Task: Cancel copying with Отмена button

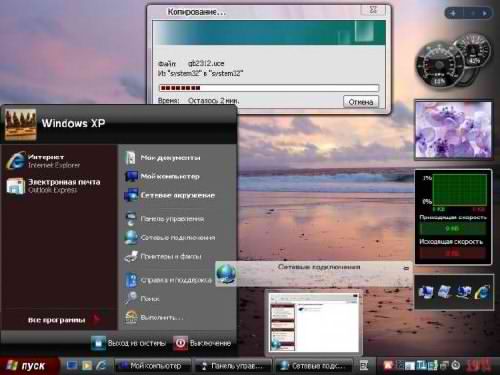Action: coord(361,102)
